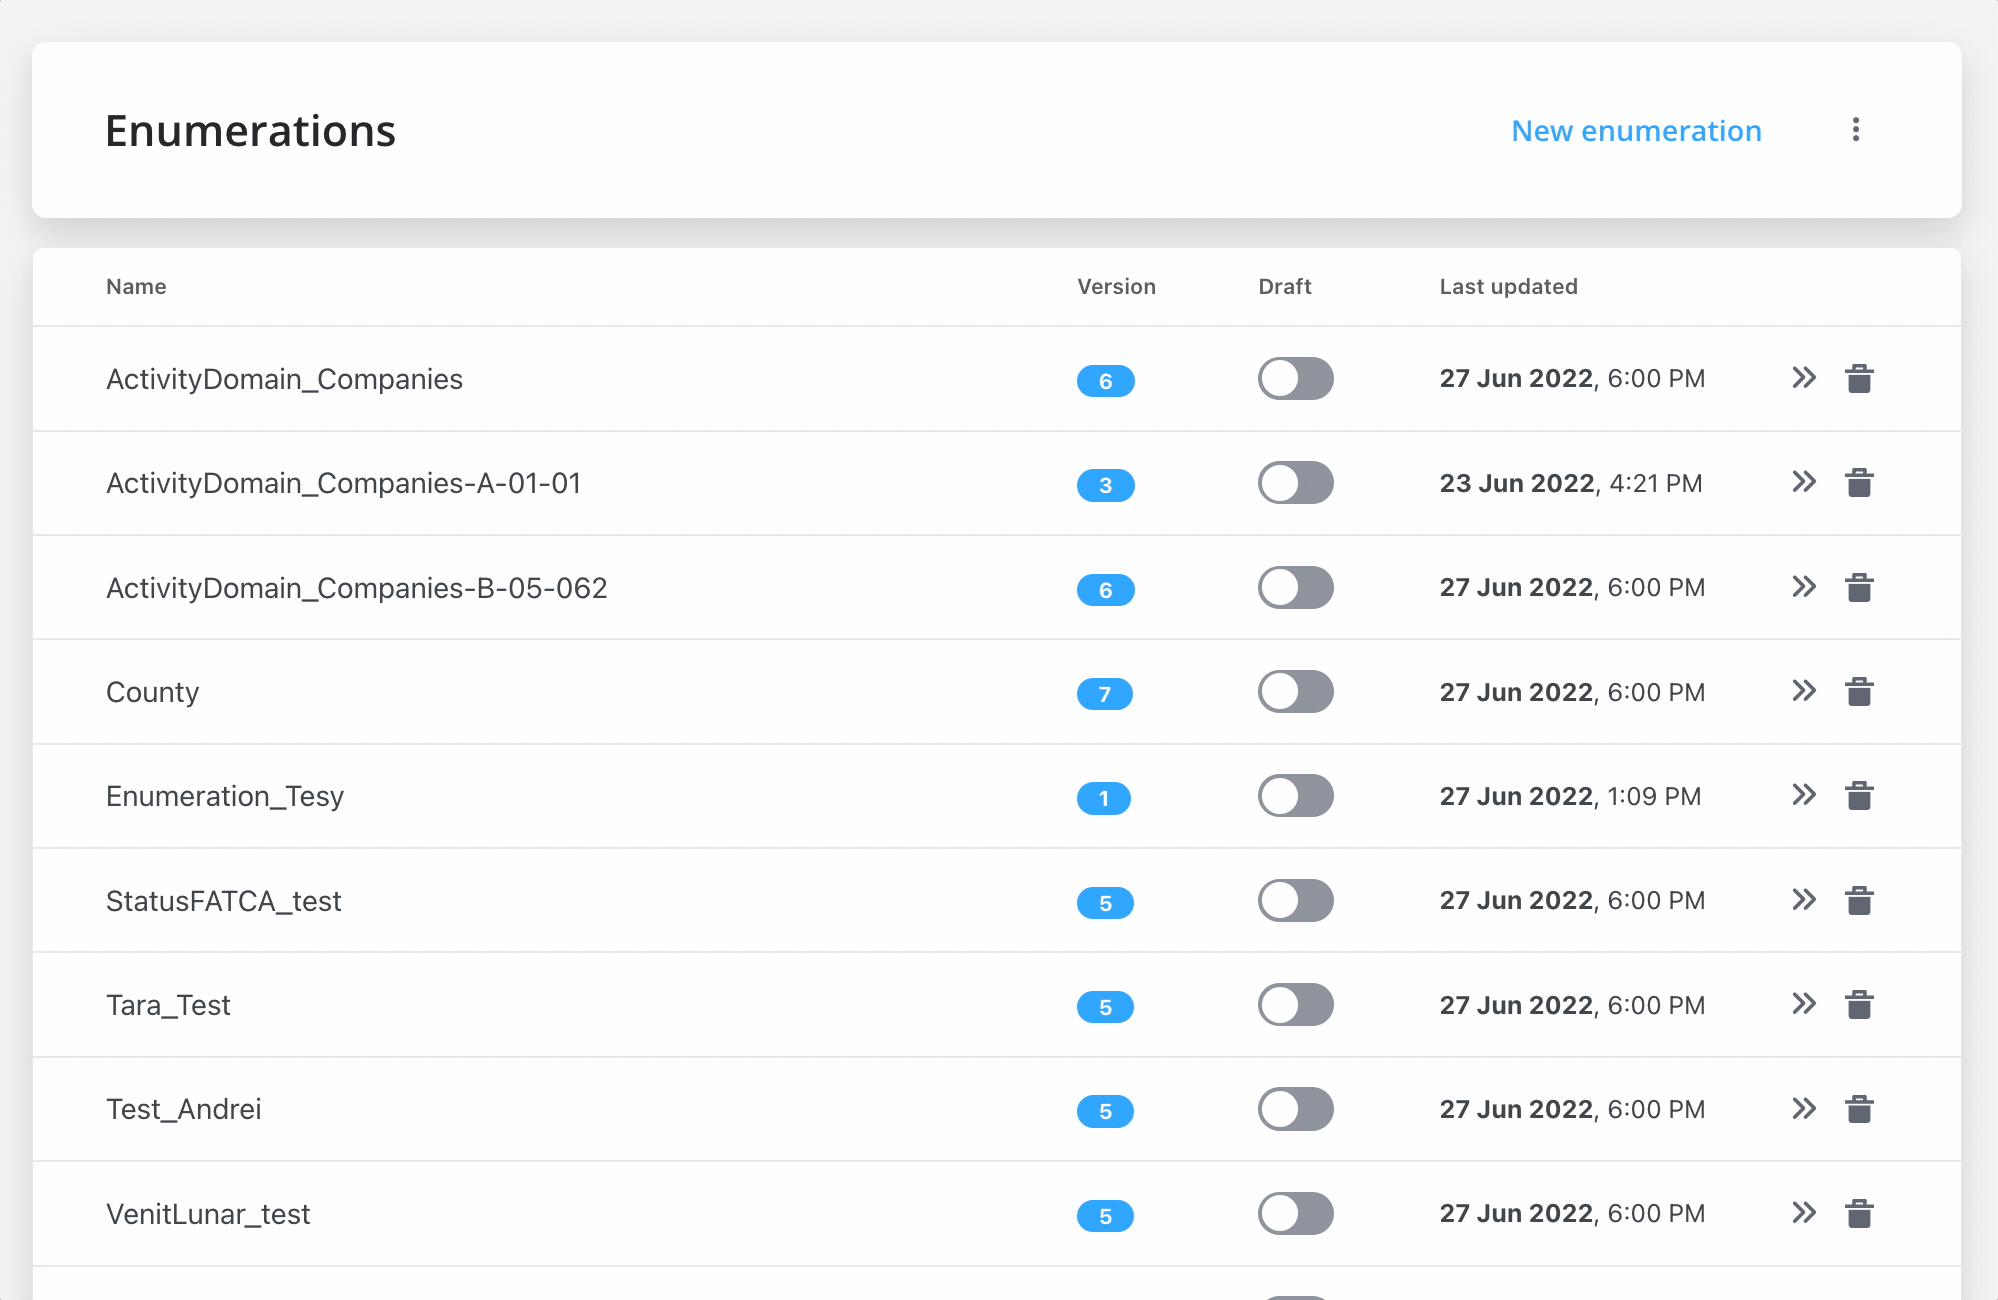Toggle Draft switch for Tara_Test
Image resolution: width=1998 pixels, height=1300 pixels.
point(1296,1005)
